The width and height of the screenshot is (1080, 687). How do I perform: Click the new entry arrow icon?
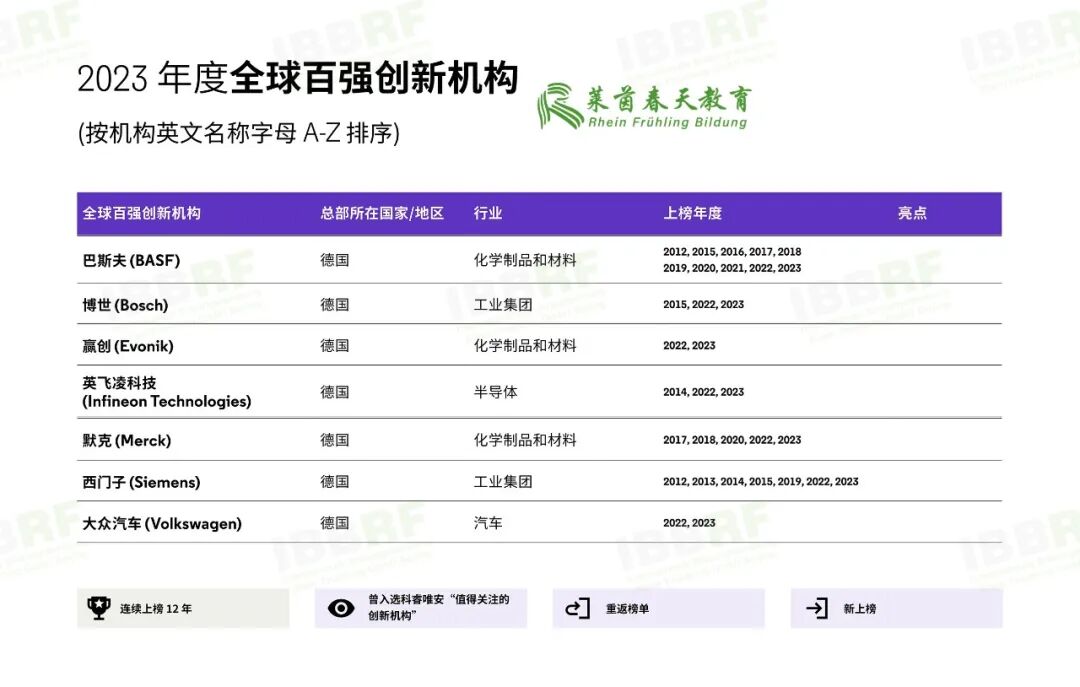click(x=817, y=608)
